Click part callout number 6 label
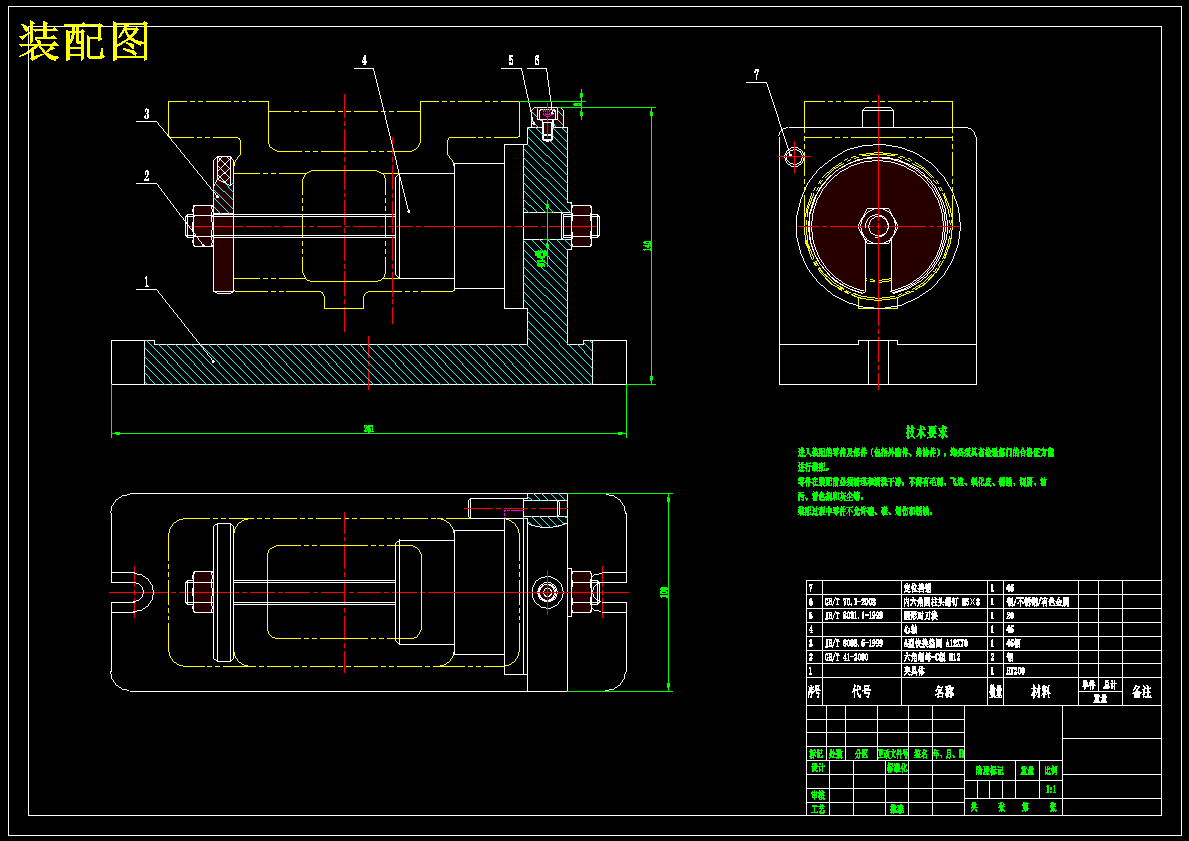 click(537, 60)
